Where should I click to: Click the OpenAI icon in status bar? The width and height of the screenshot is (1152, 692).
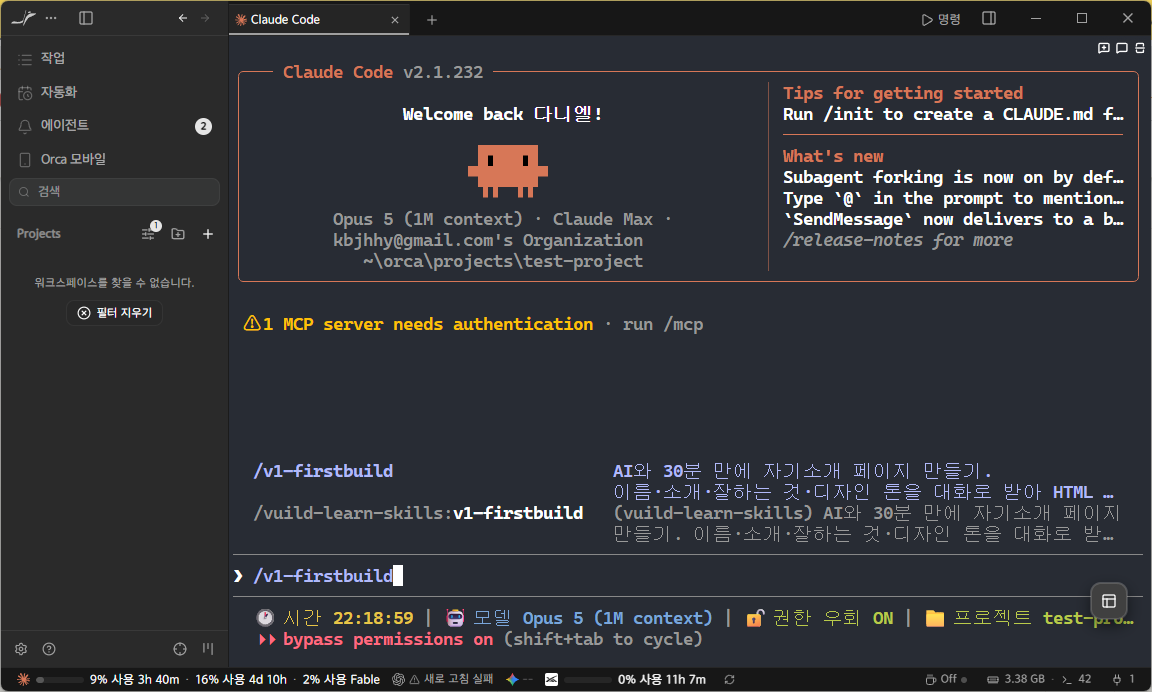click(398, 680)
